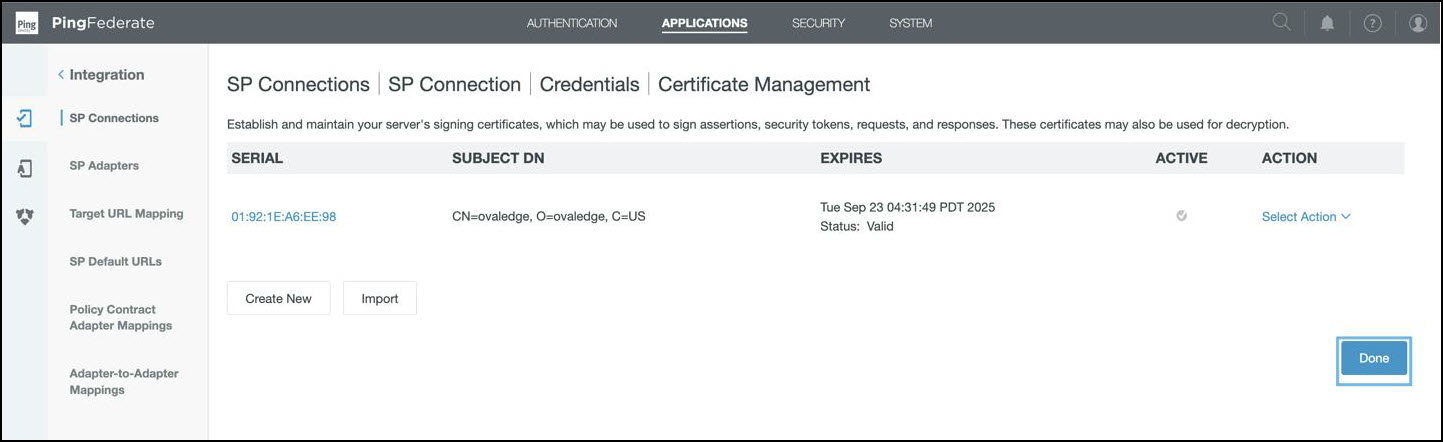Expand the Select Action dropdown
This screenshot has width=1443, height=442.
(1306, 217)
